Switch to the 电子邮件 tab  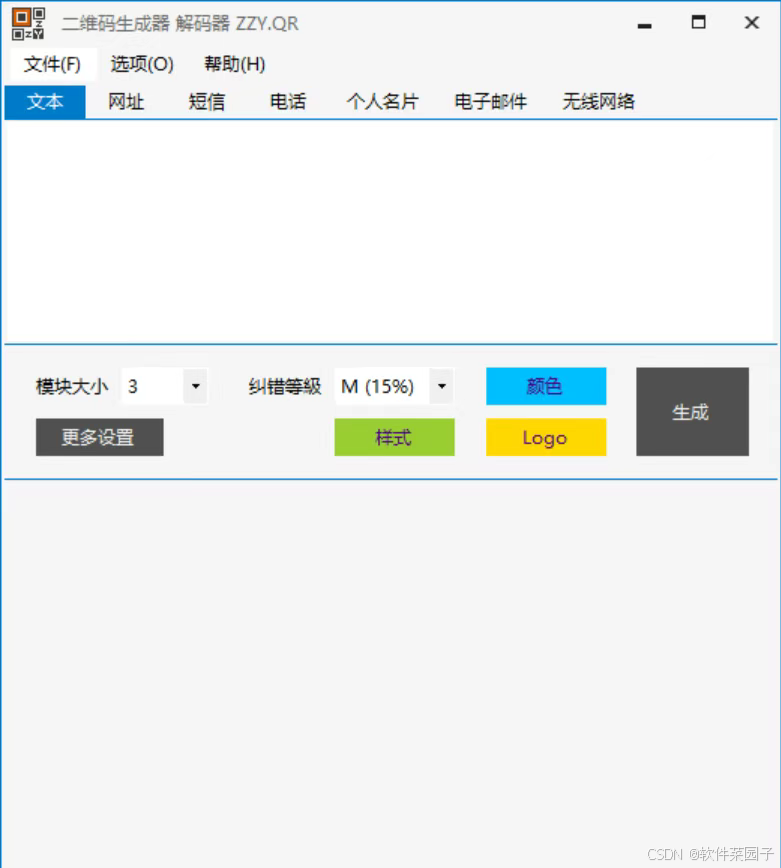point(490,102)
